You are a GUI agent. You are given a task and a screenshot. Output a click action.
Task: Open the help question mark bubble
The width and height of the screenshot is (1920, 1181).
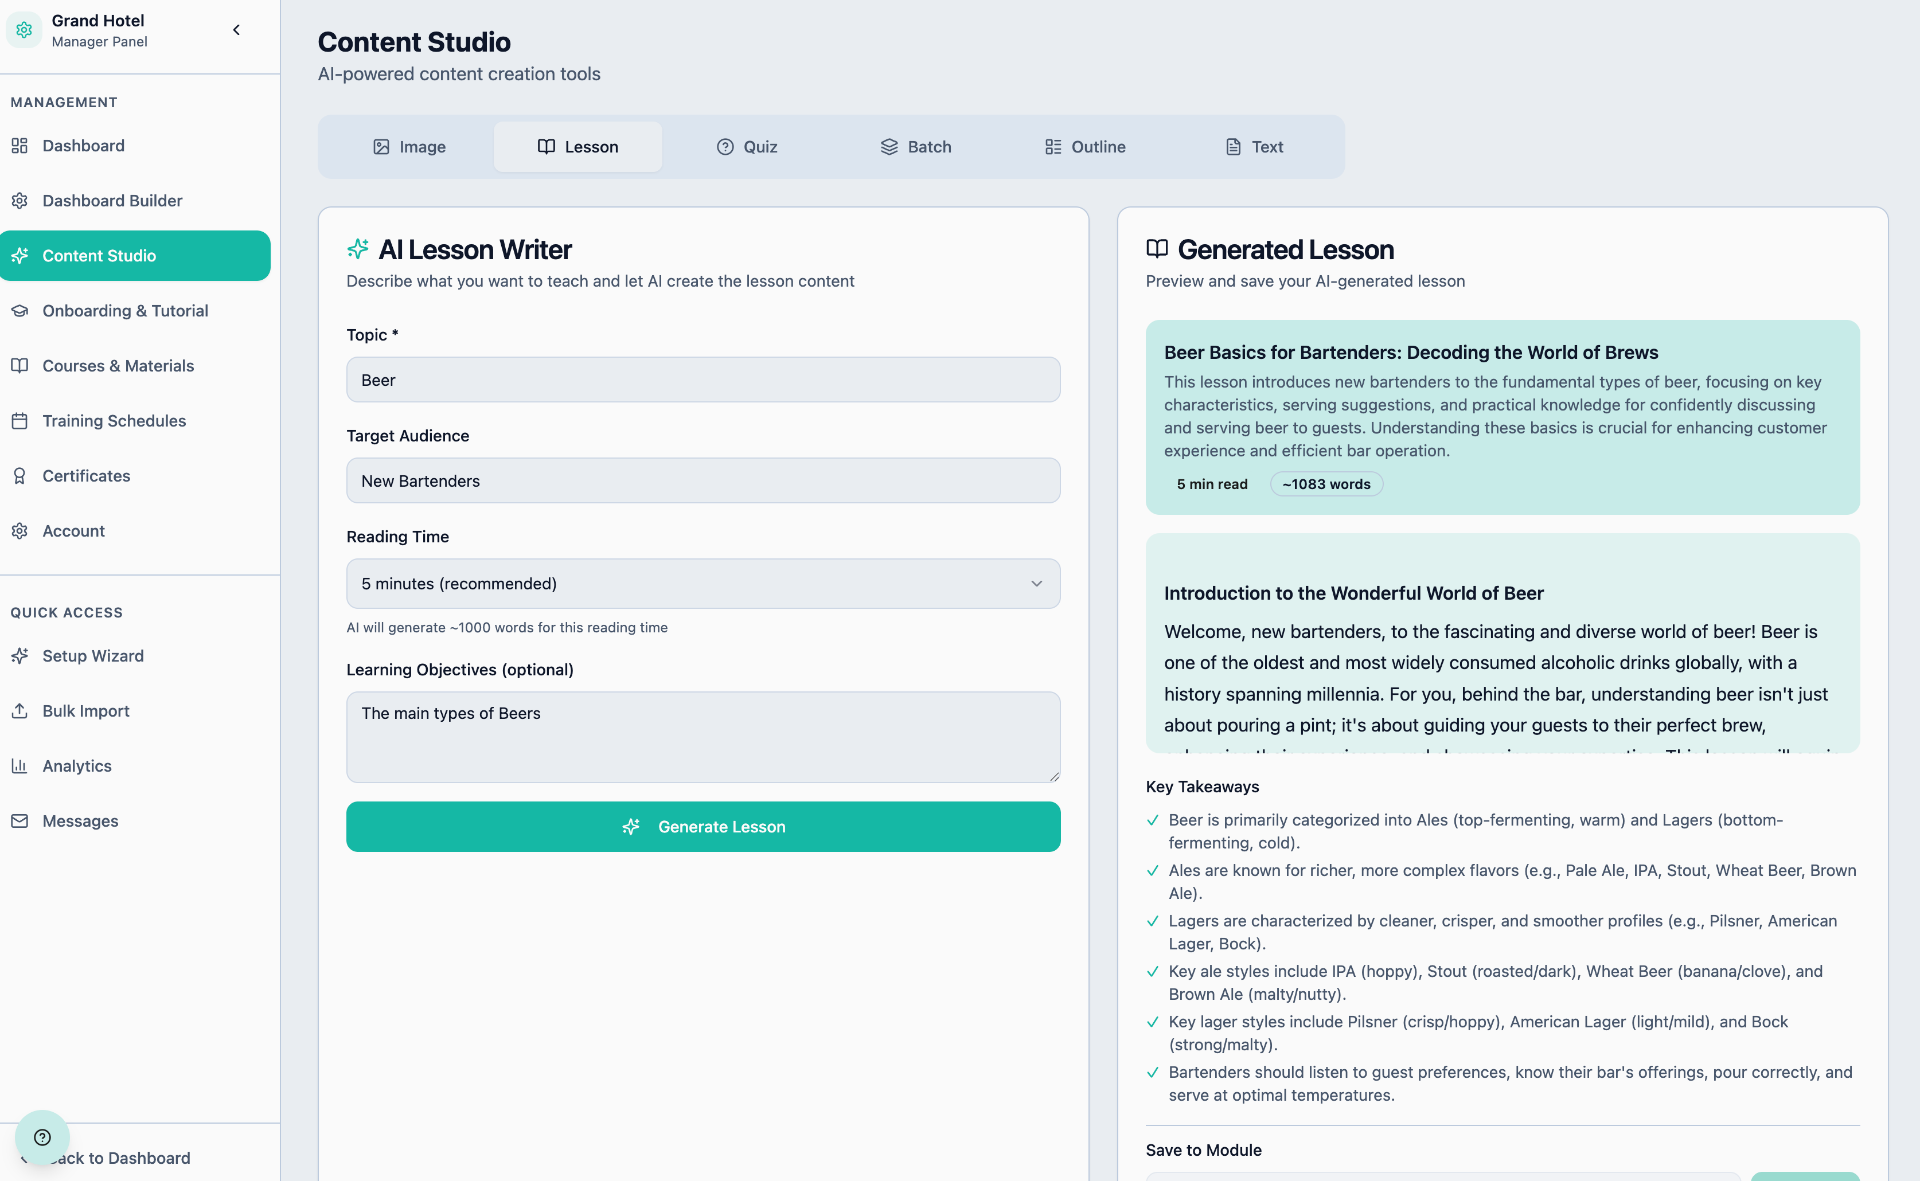(42, 1138)
